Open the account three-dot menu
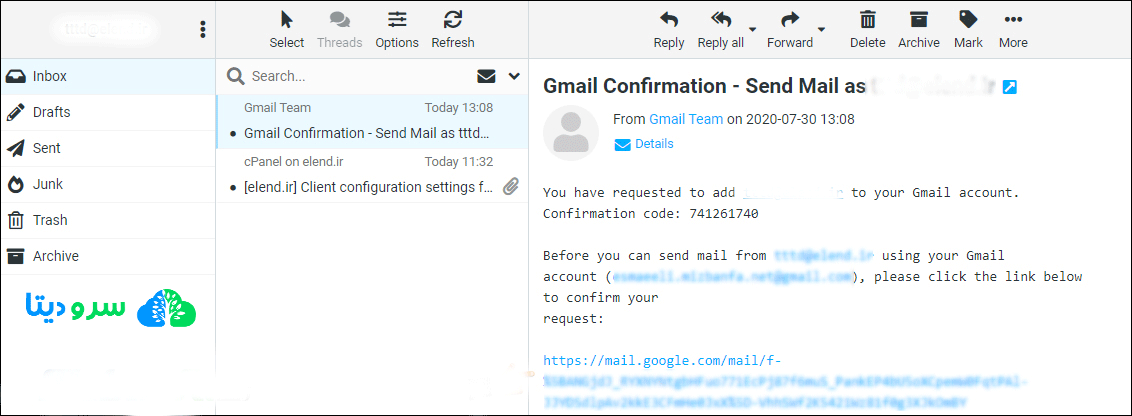Viewport: 1132px width, 416px height. point(203,29)
